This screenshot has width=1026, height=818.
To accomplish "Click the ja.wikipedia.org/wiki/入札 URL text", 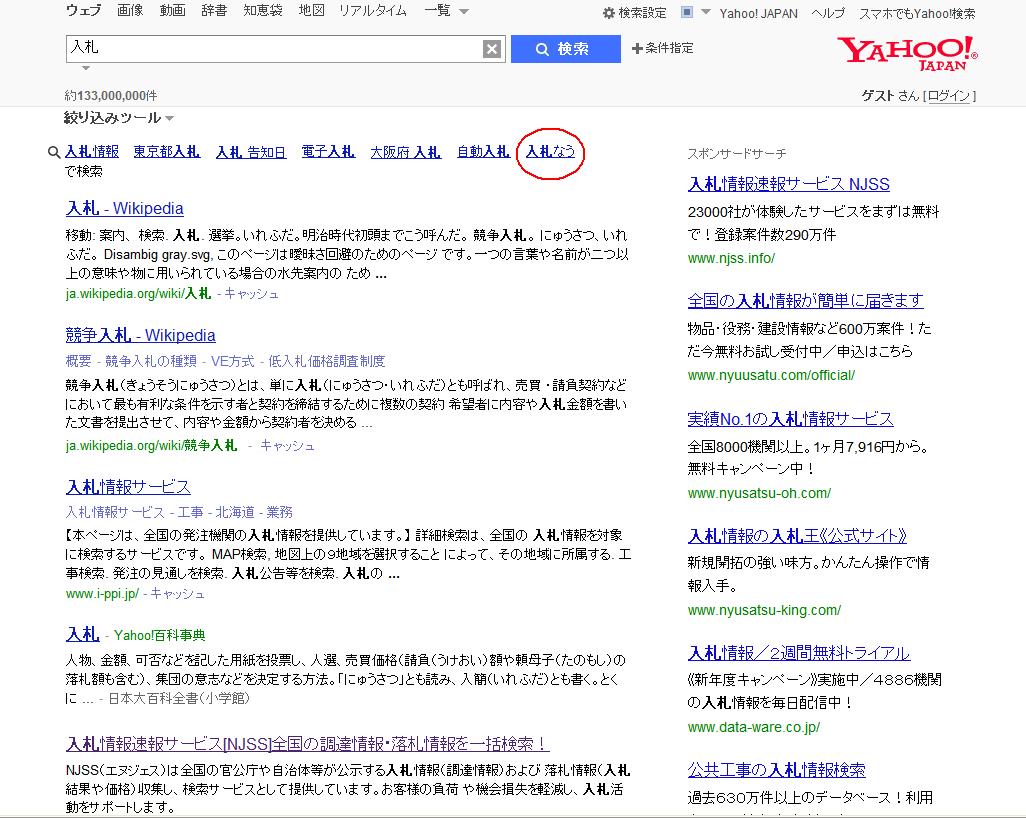I will coord(139,294).
